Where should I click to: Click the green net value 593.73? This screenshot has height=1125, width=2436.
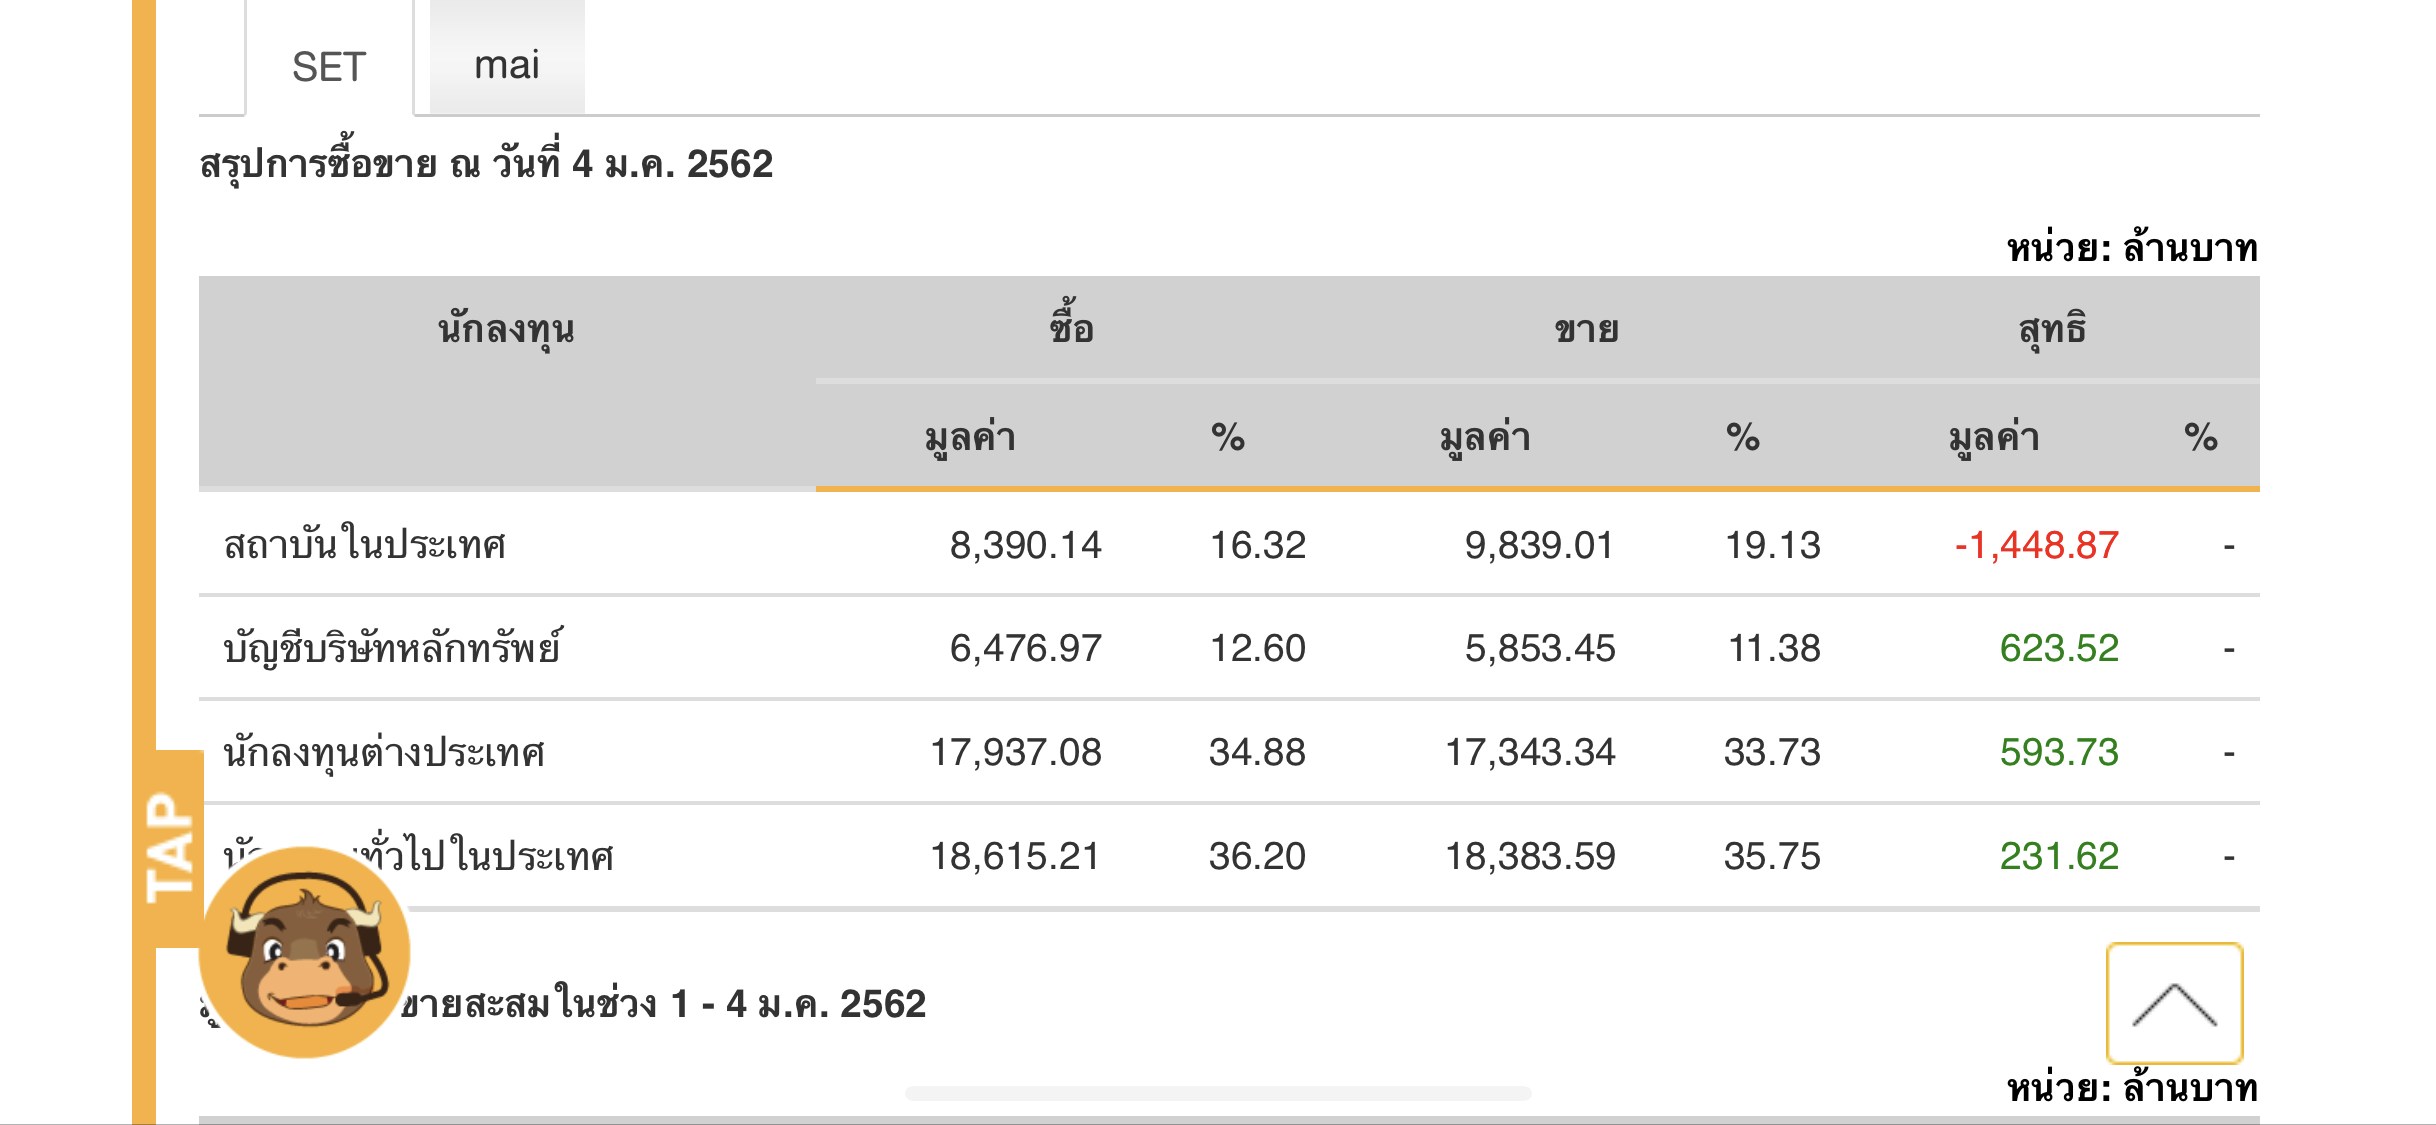point(2058,752)
